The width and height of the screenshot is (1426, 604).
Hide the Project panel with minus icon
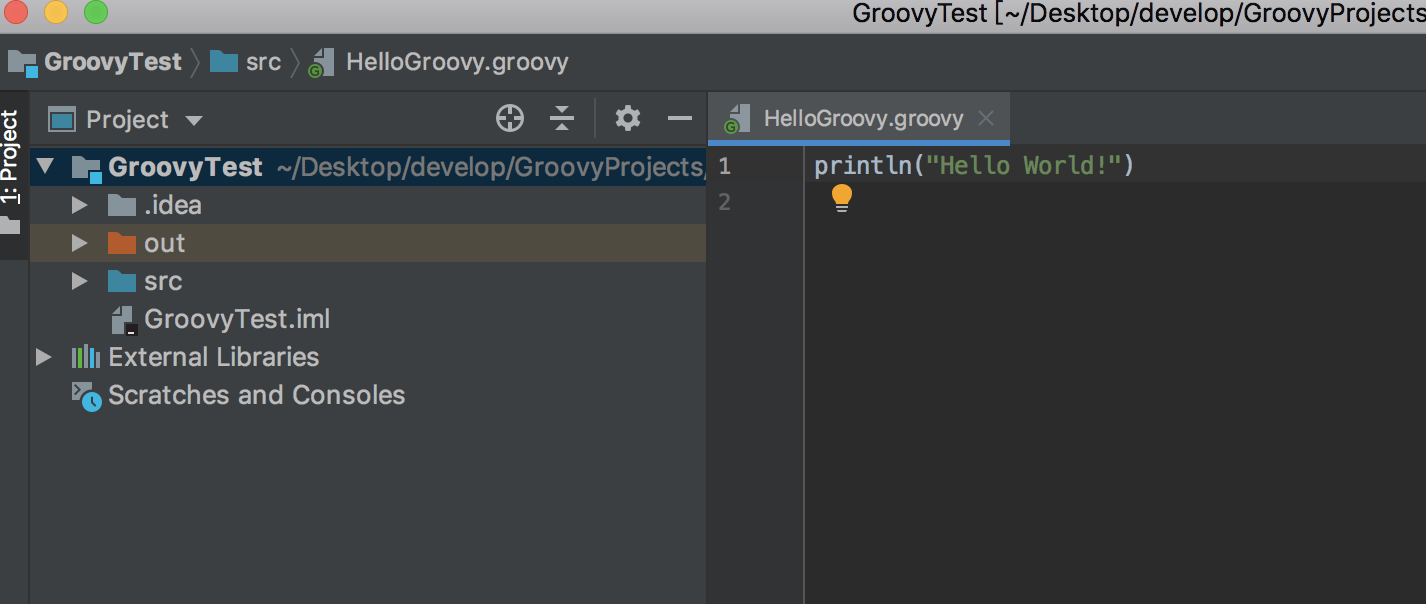pos(680,119)
